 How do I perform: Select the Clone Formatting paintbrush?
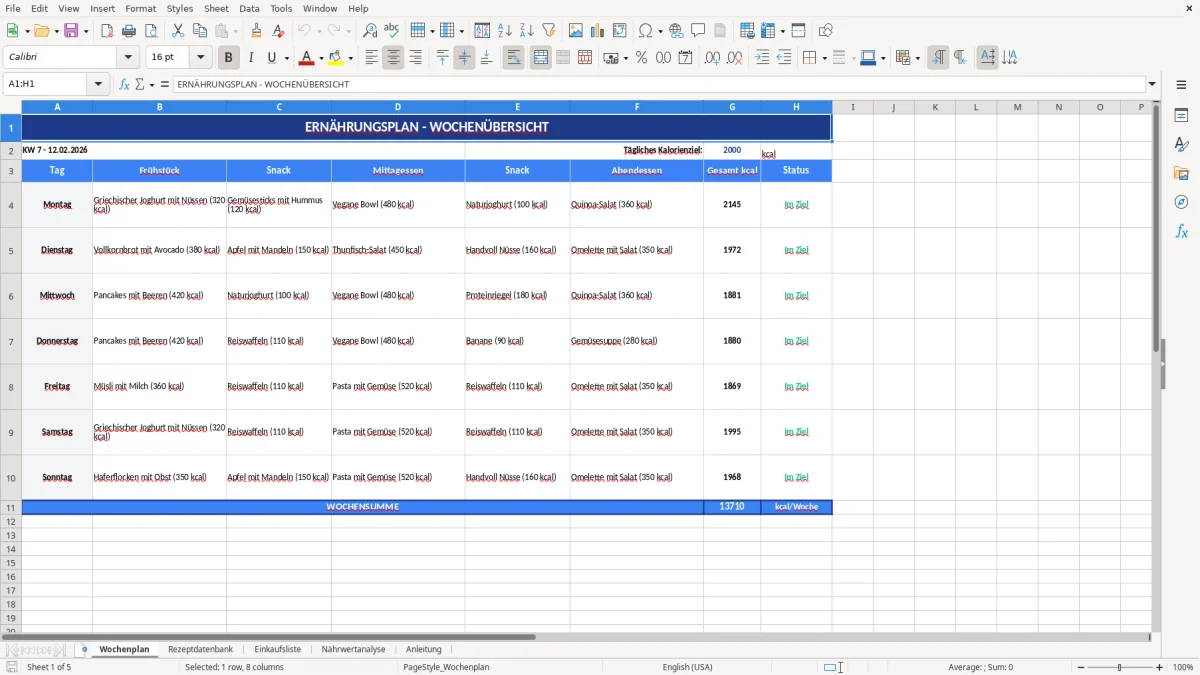point(256,31)
